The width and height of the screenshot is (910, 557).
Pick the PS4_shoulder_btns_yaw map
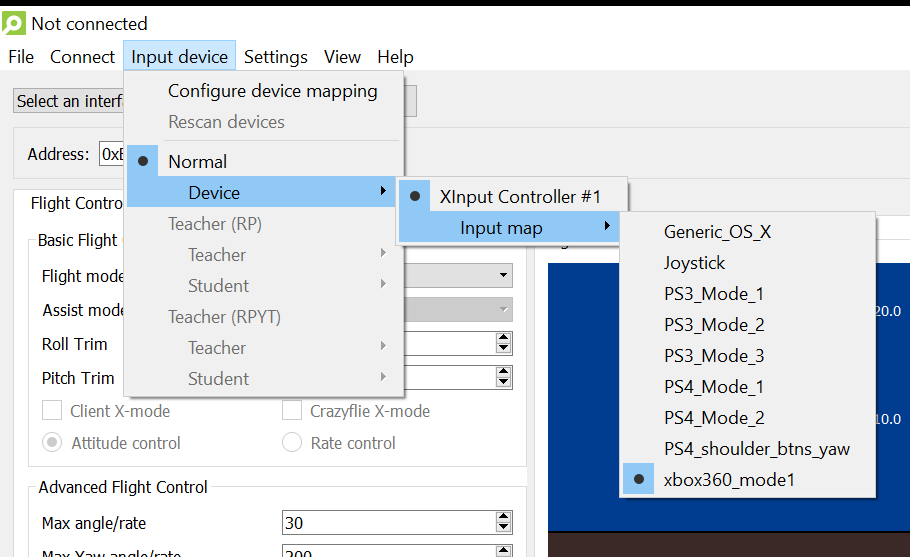[x=756, y=449]
